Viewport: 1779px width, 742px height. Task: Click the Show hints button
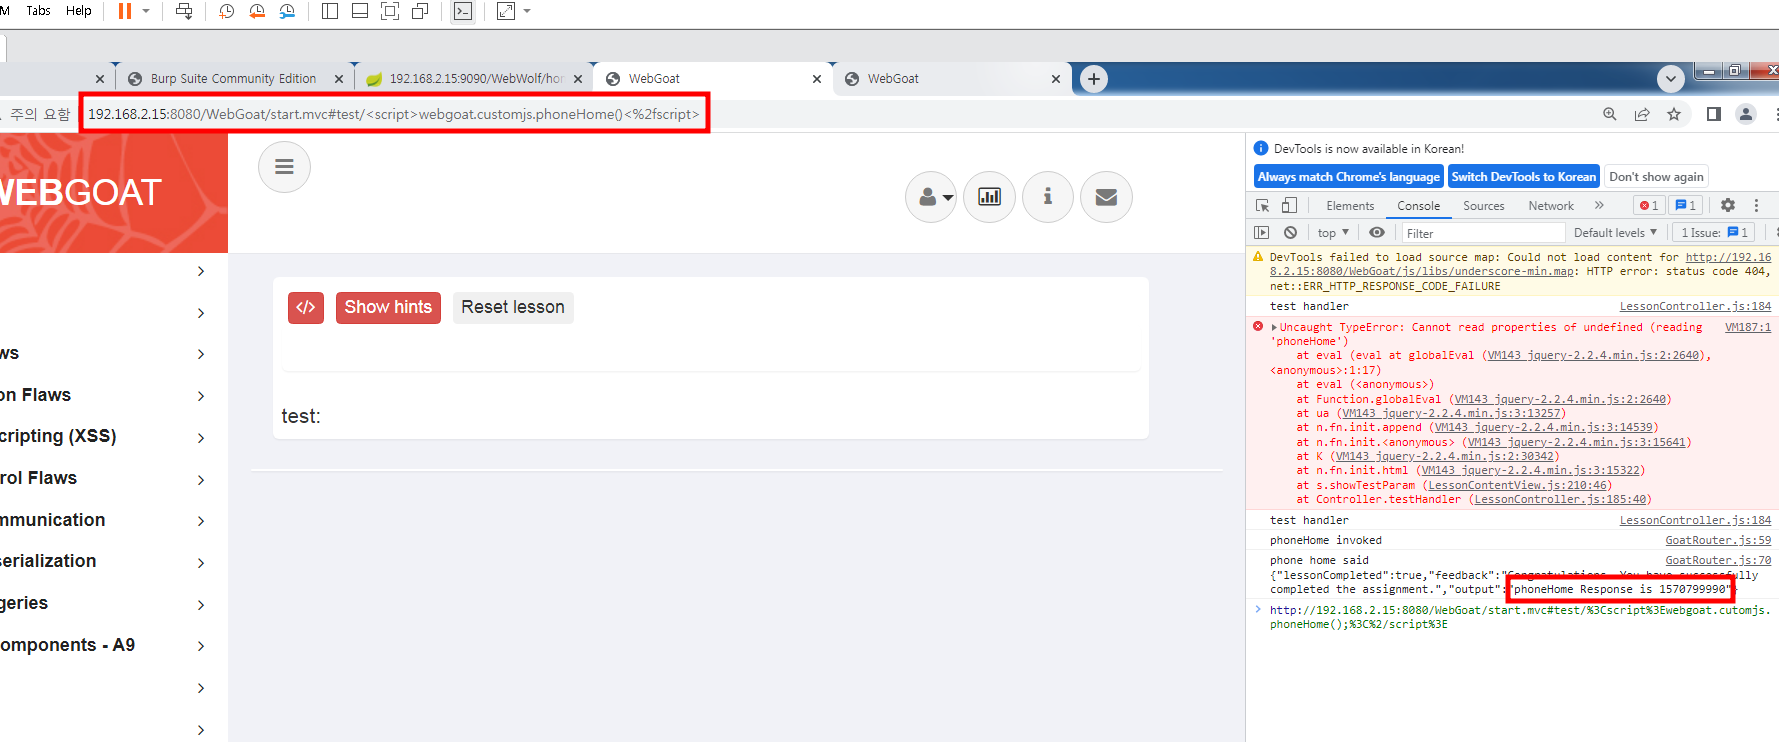[388, 307]
